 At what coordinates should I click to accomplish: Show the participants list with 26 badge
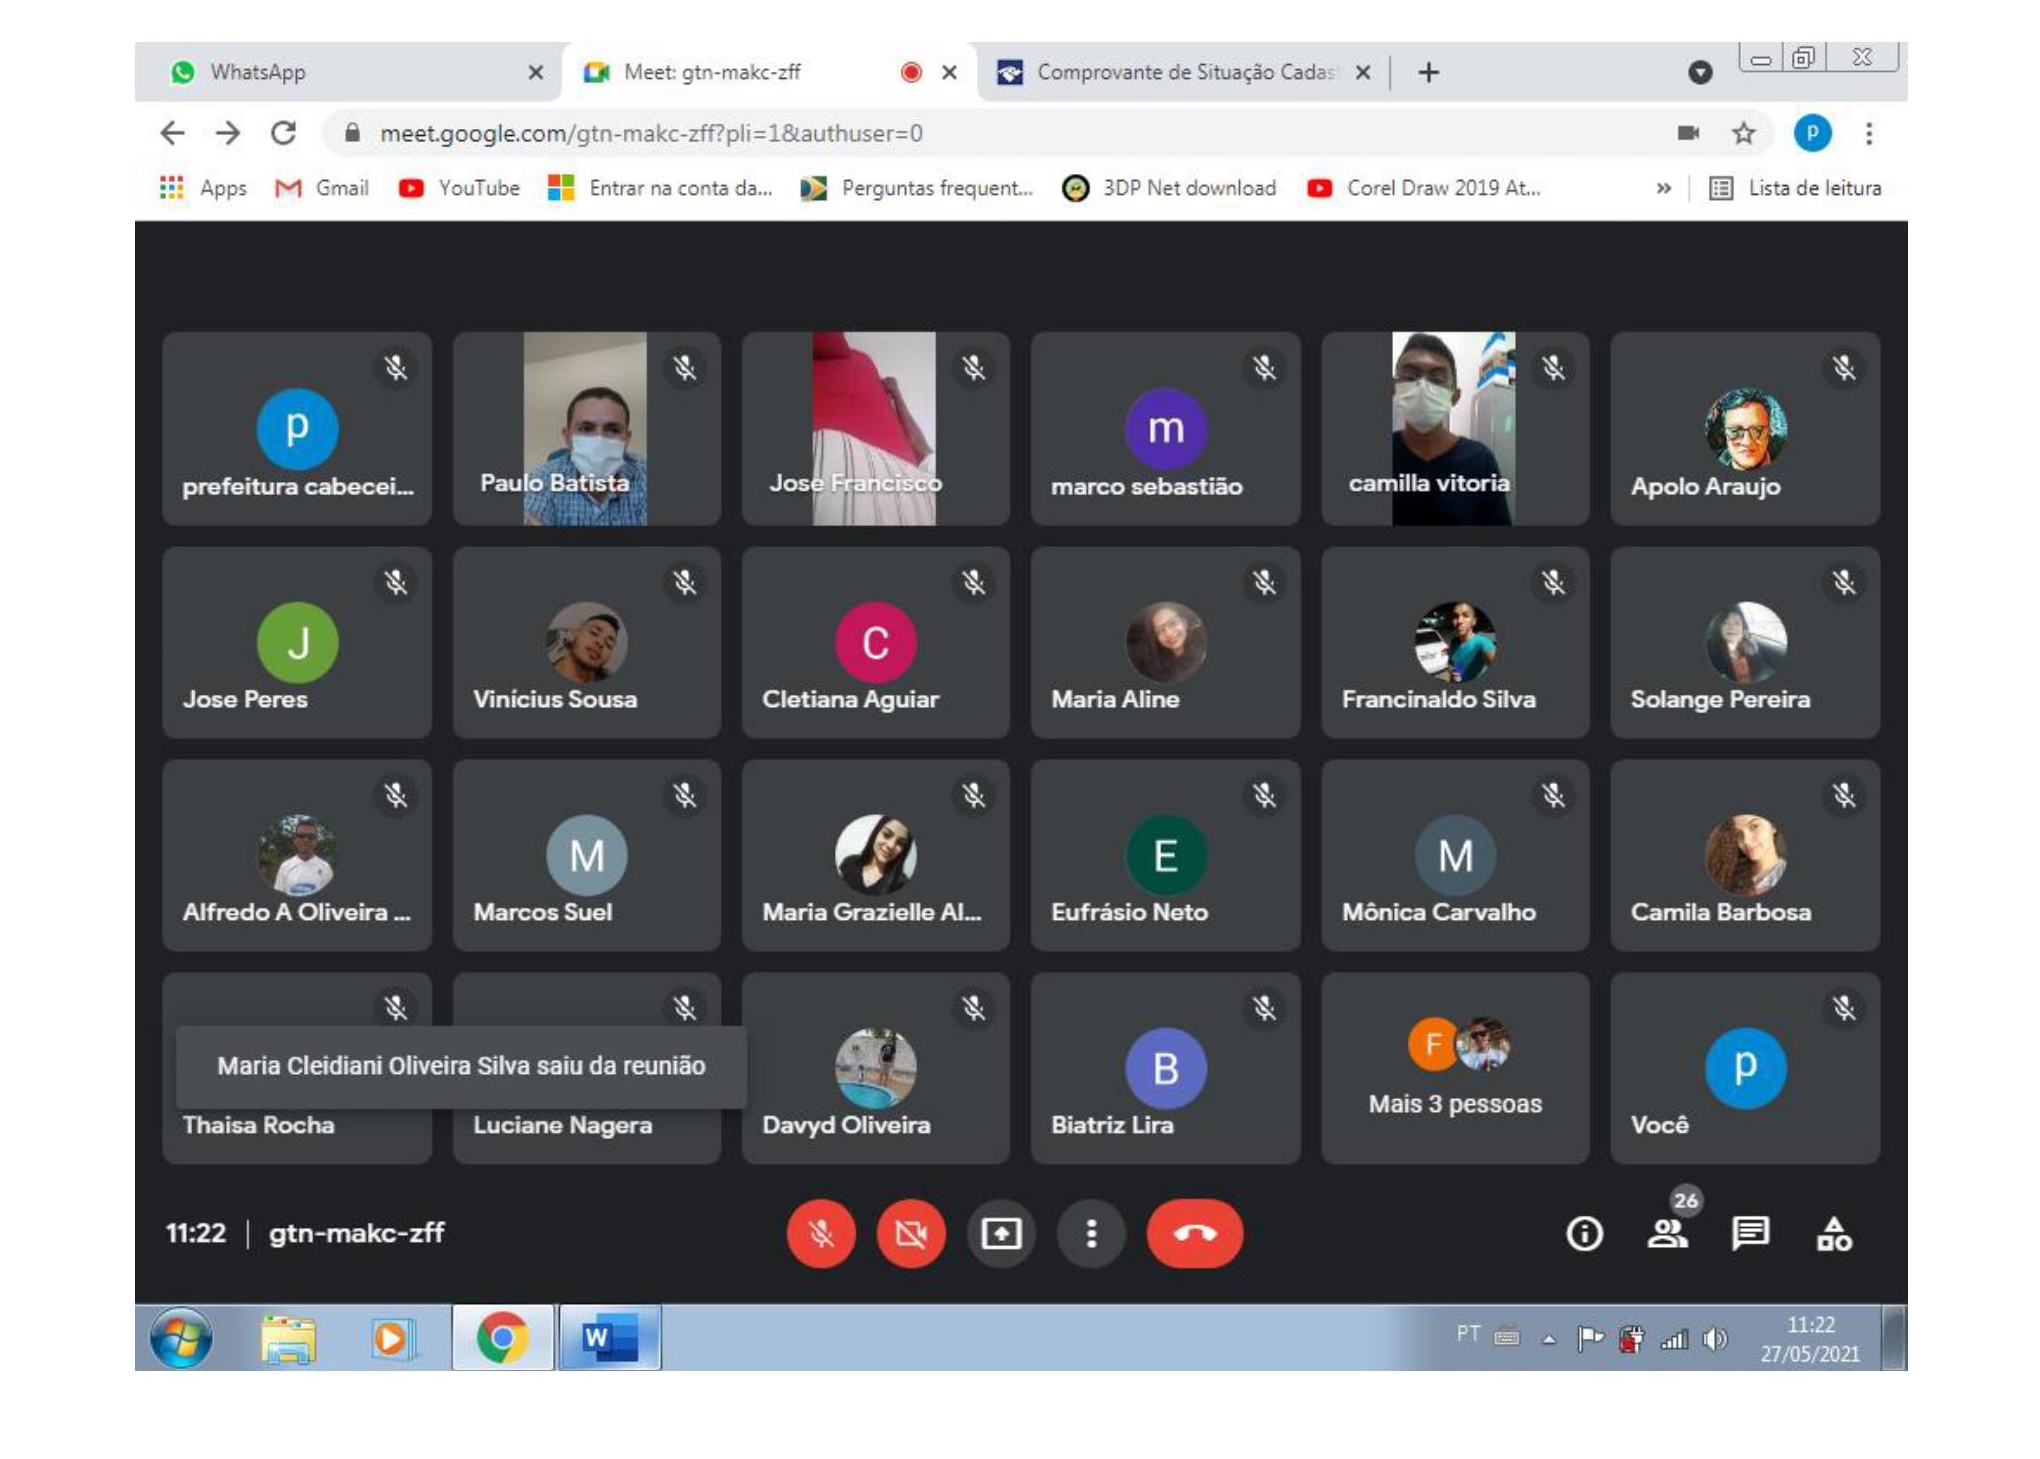click(1667, 1233)
